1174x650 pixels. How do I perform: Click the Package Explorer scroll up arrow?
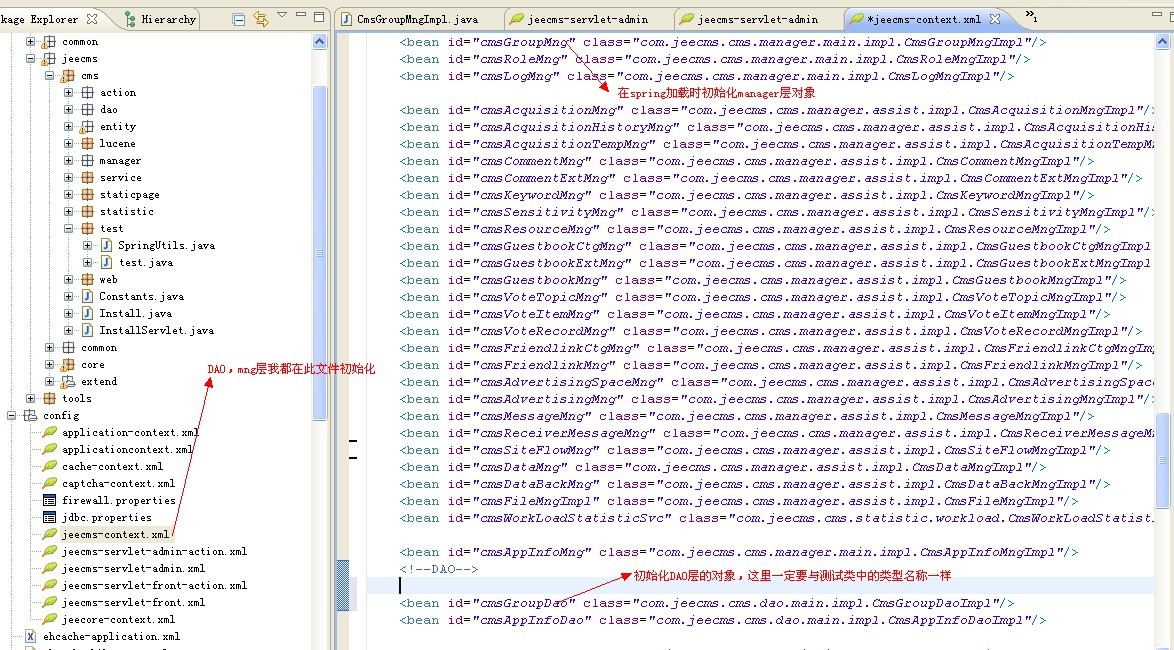(320, 42)
